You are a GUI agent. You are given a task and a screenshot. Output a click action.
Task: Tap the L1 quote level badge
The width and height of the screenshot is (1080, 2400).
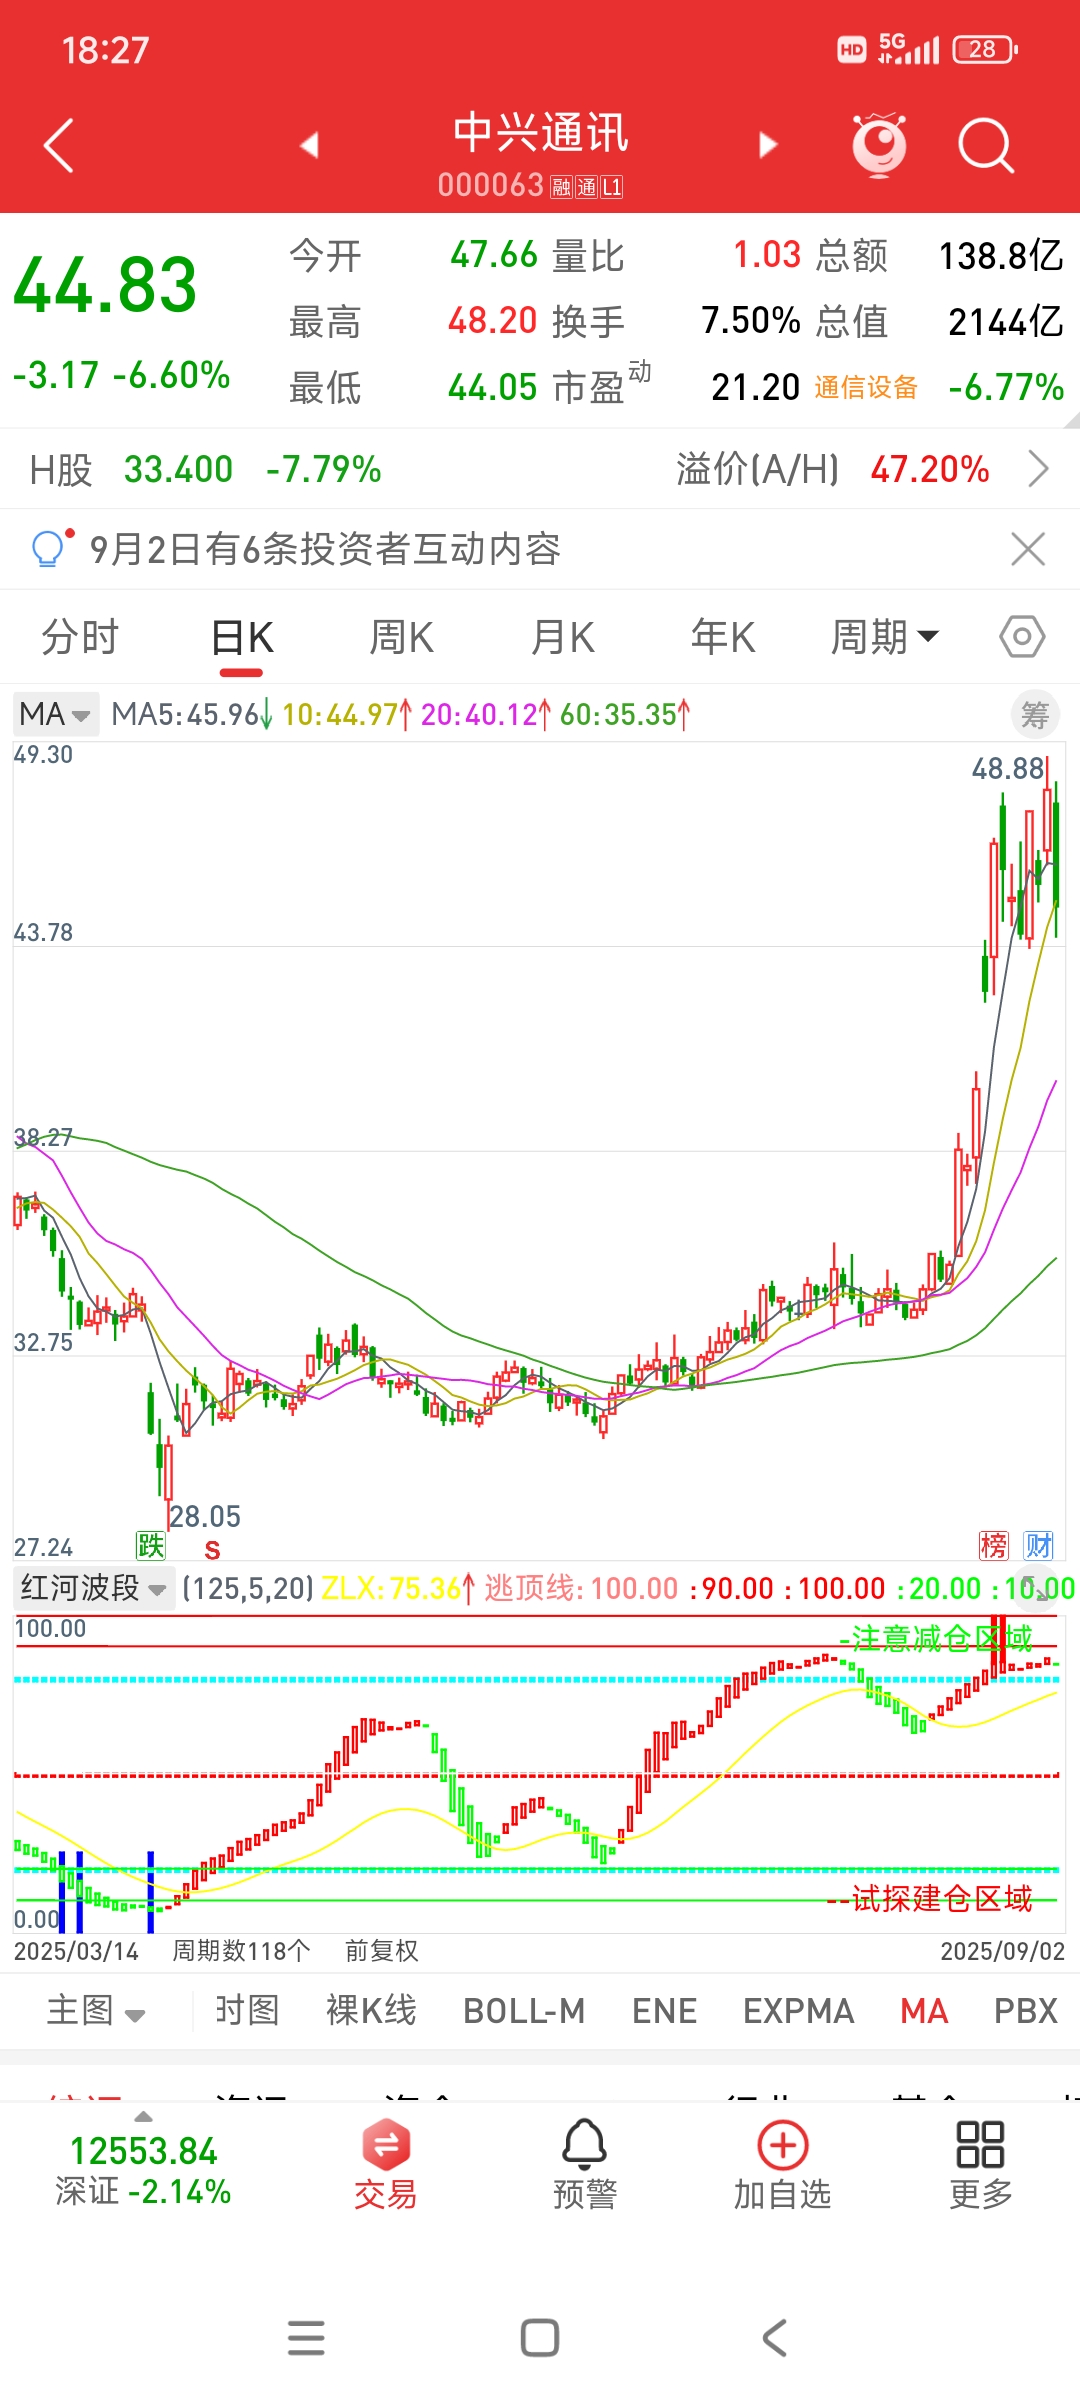(x=612, y=187)
